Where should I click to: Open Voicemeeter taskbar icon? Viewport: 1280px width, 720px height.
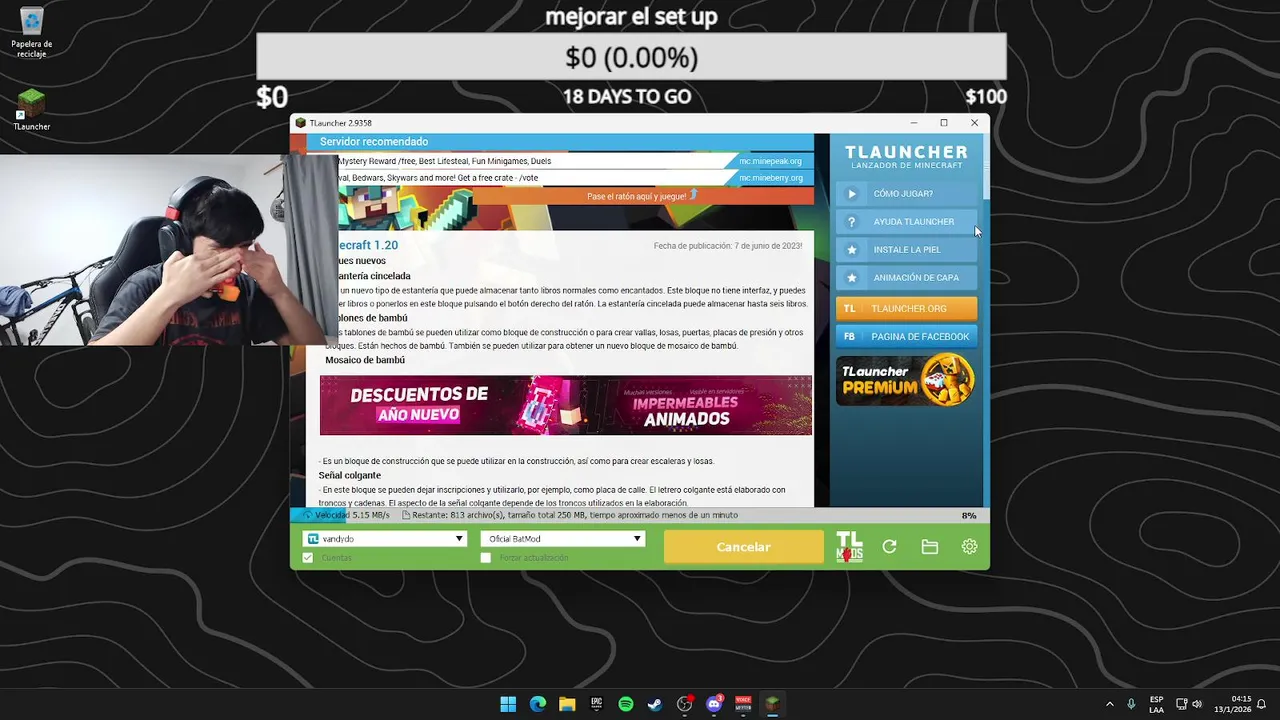pyautogui.click(x=743, y=704)
